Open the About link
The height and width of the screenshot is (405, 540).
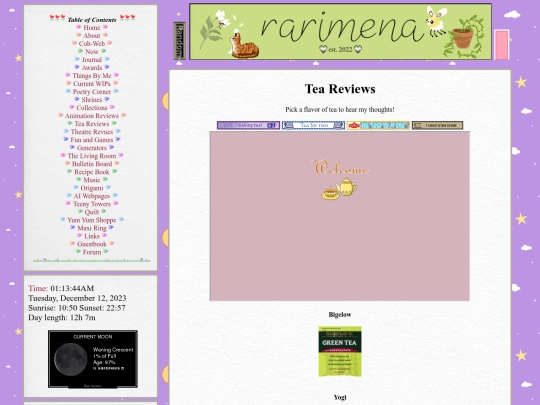point(92,35)
